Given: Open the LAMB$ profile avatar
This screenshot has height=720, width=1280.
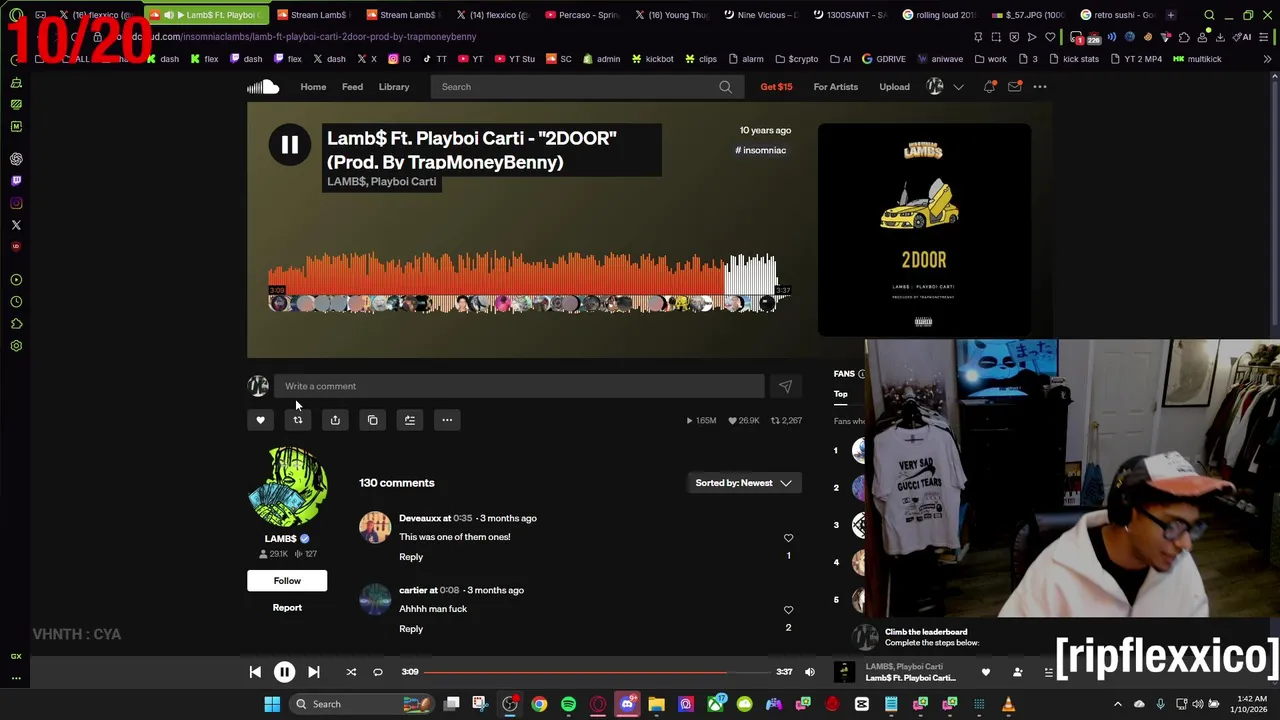Looking at the screenshot, I should tap(287, 487).
